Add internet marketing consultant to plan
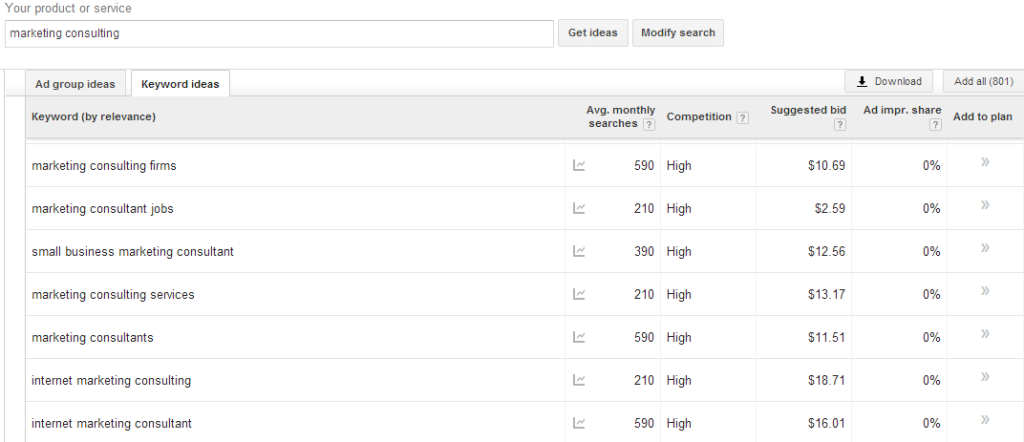 point(985,420)
